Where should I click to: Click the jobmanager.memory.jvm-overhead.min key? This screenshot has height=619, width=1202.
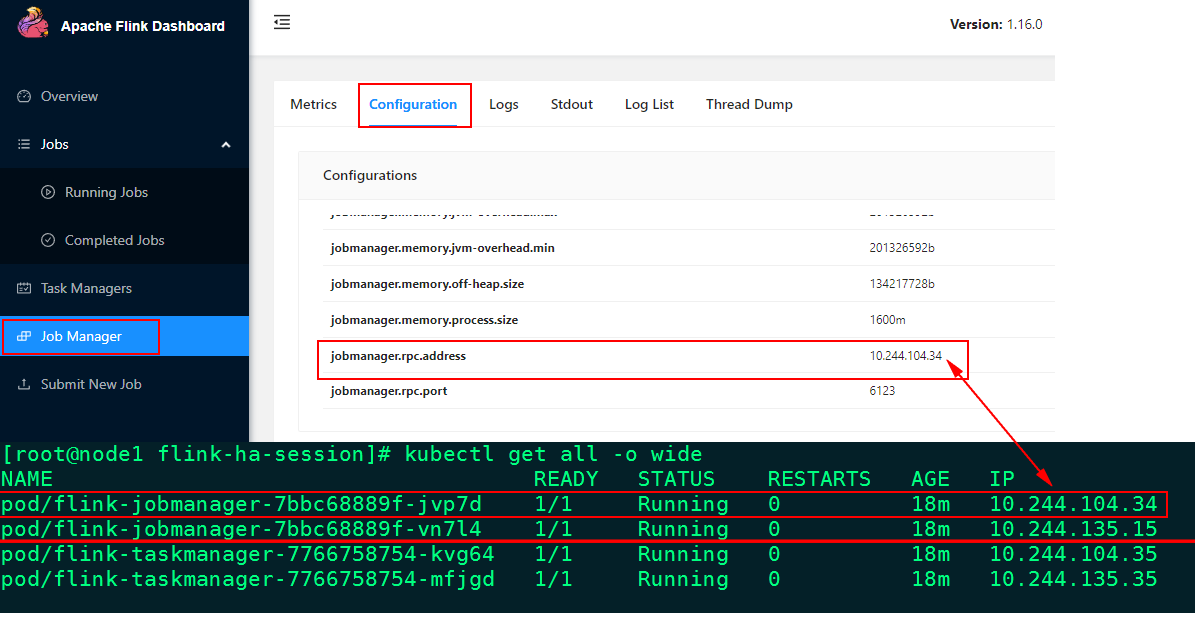coord(442,248)
